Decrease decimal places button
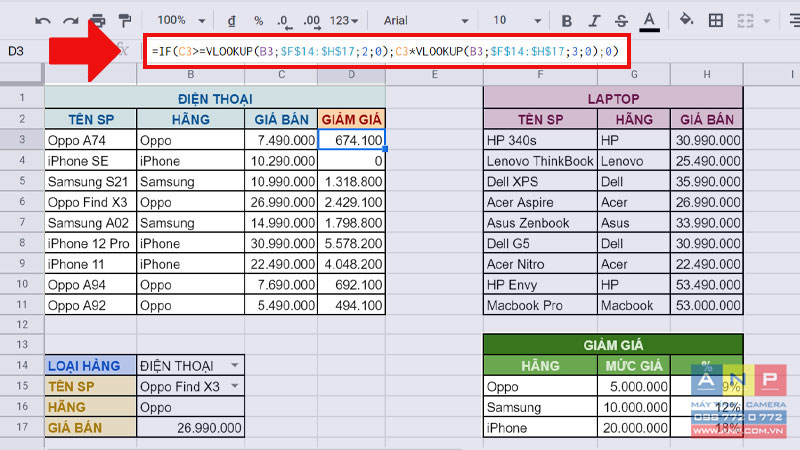800x450 pixels. [x=284, y=21]
